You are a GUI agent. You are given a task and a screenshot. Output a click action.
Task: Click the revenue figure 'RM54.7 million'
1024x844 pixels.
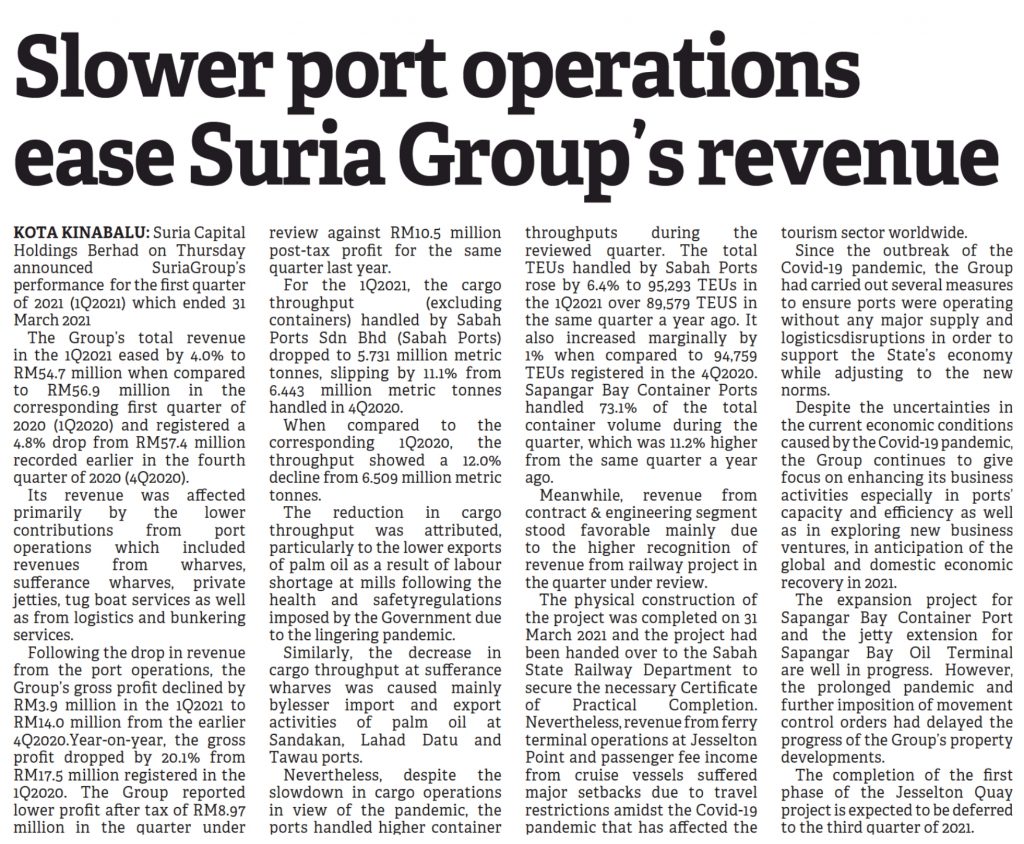pos(68,370)
